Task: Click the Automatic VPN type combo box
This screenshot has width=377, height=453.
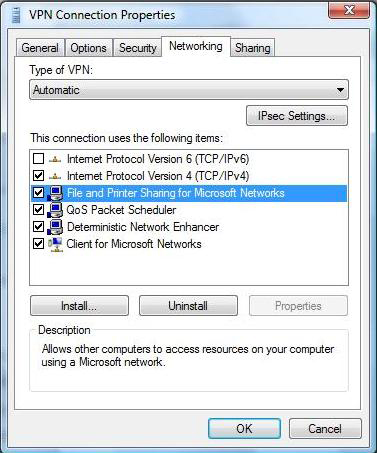Action: [189, 90]
